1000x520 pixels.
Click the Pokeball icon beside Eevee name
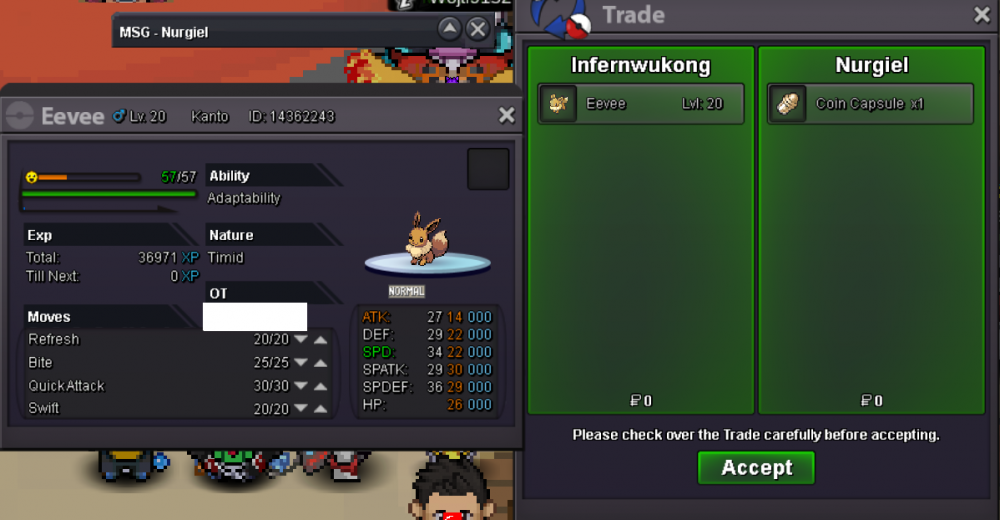[x=20, y=116]
